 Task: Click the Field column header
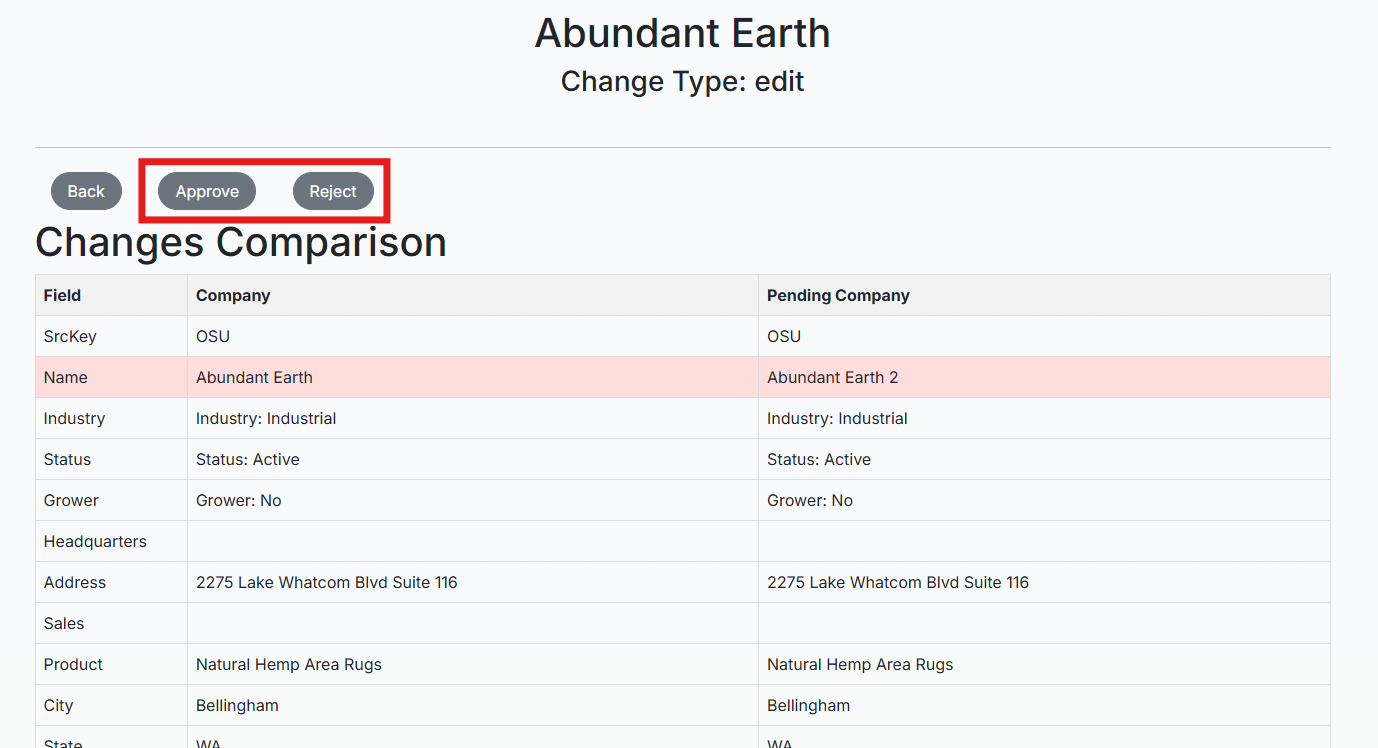tap(111, 295)
